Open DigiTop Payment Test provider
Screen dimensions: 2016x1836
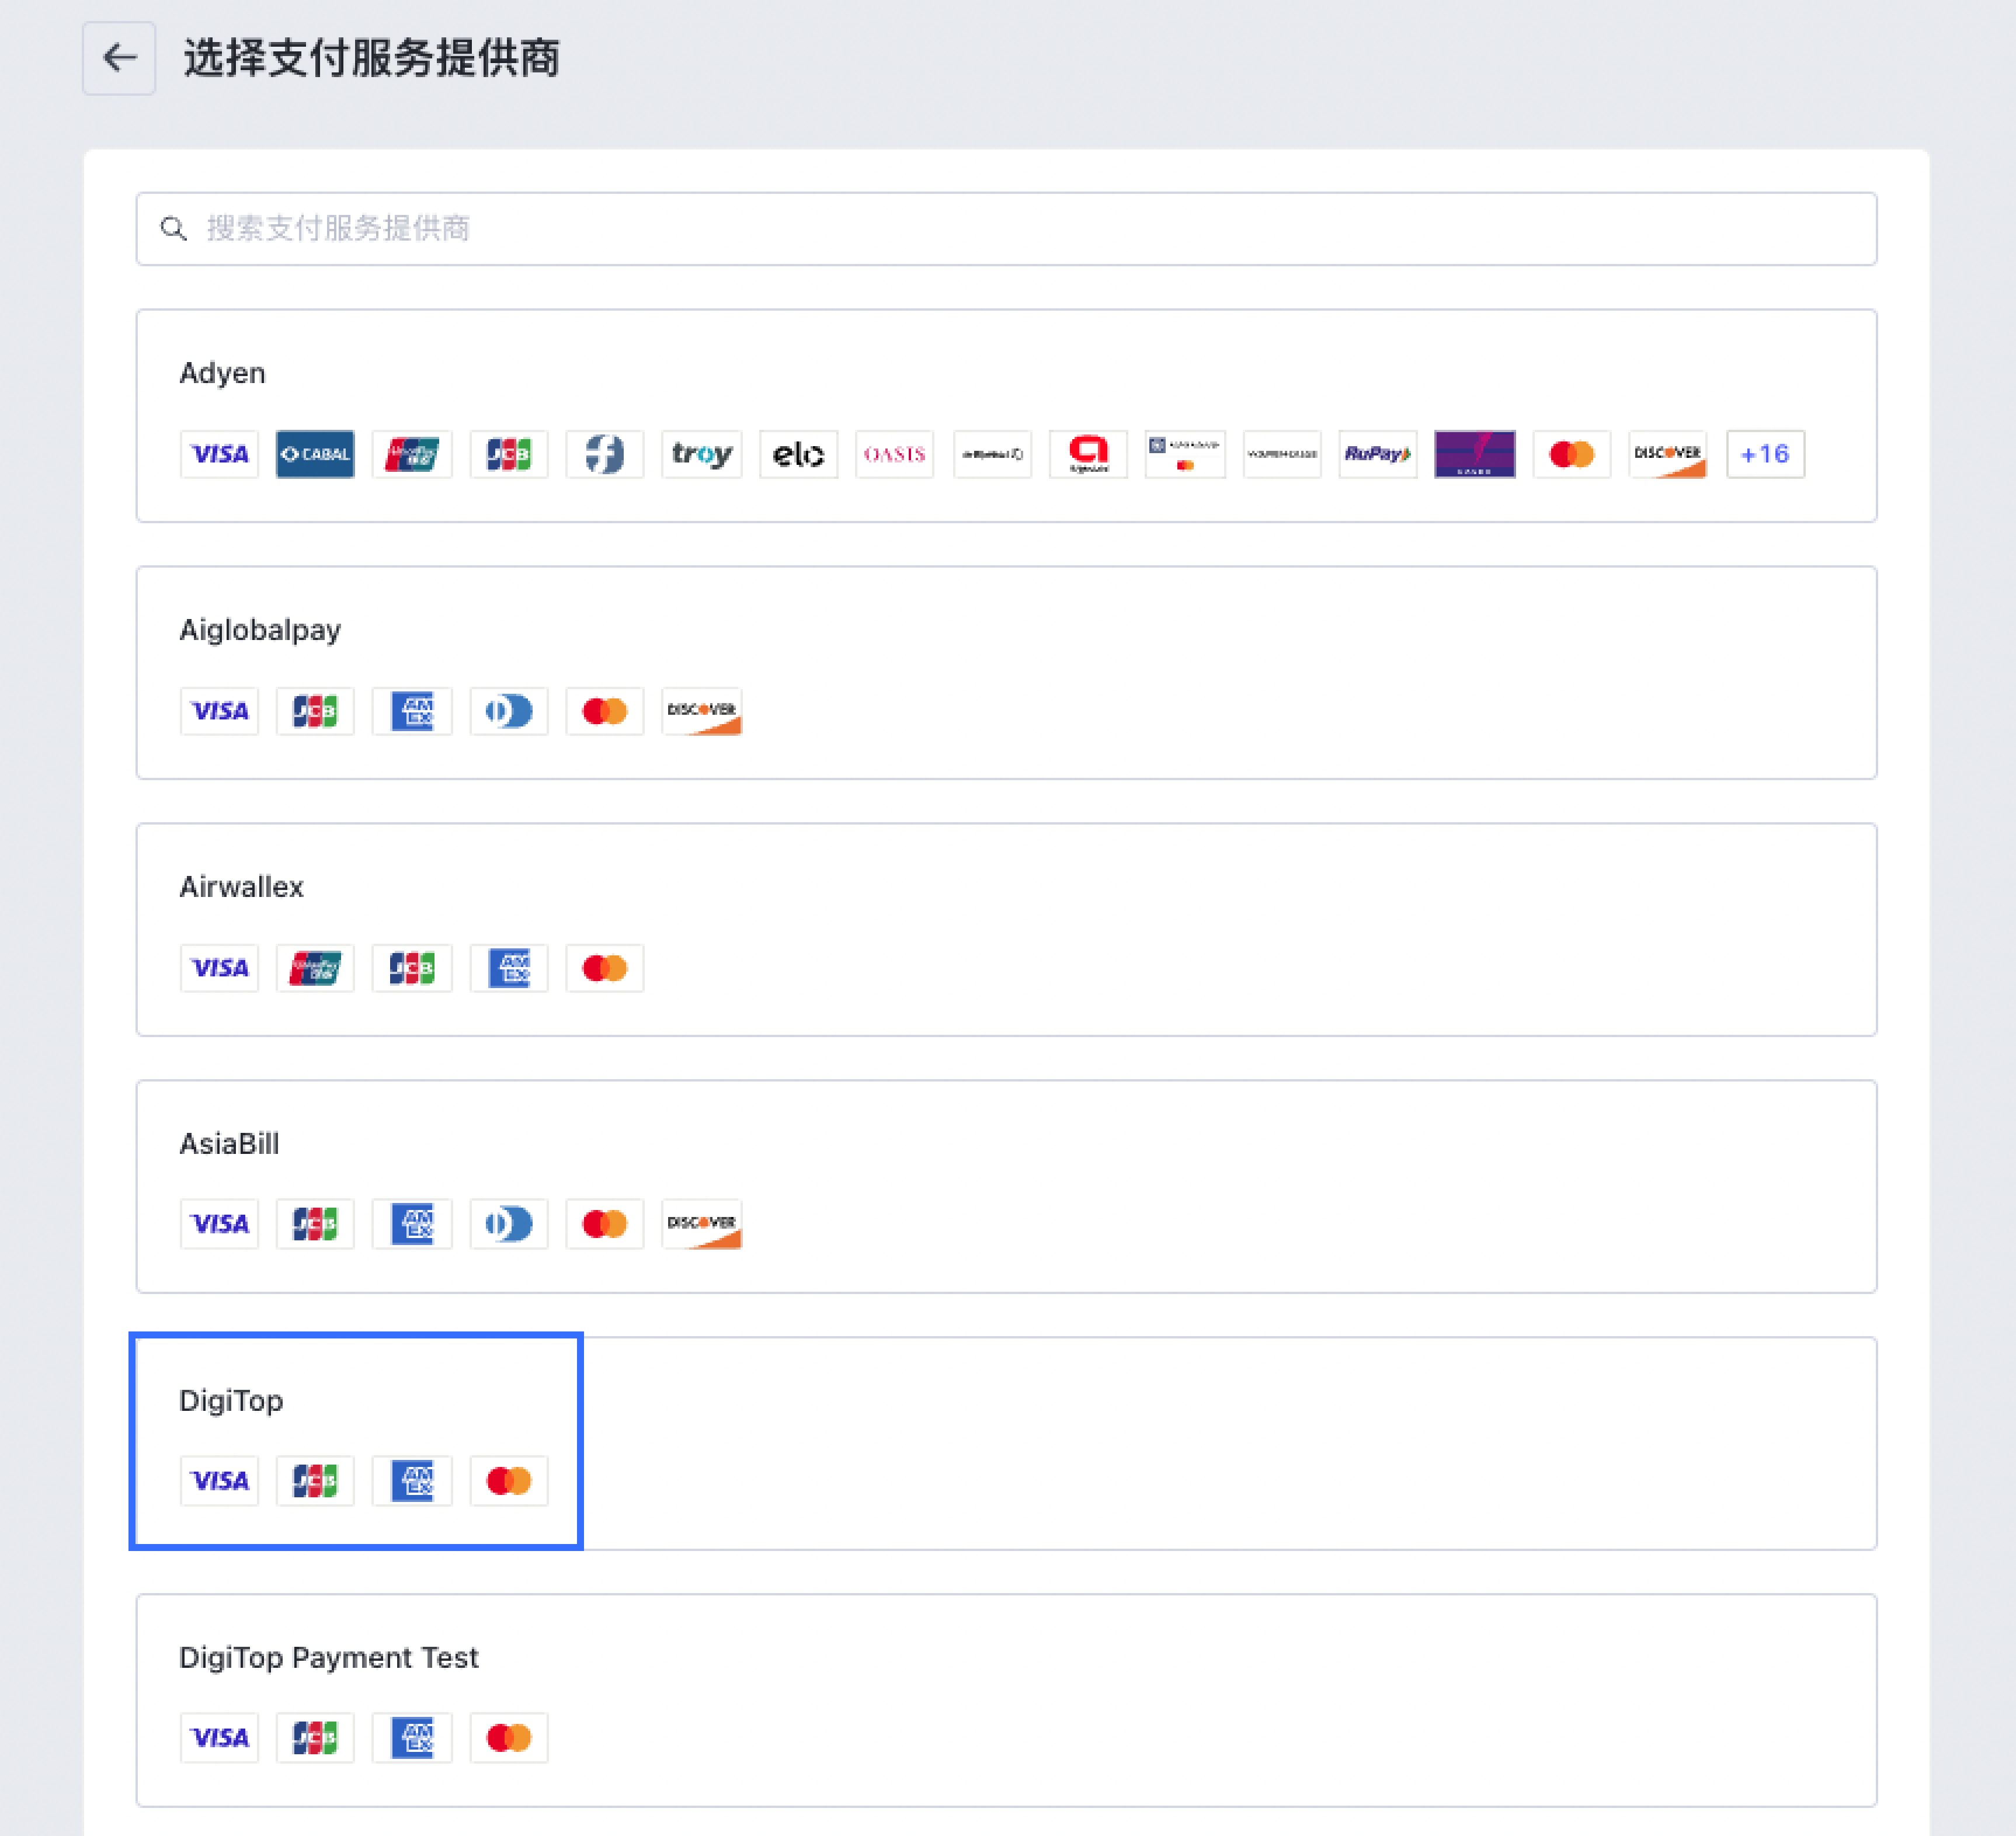(x=328, y=1658)
